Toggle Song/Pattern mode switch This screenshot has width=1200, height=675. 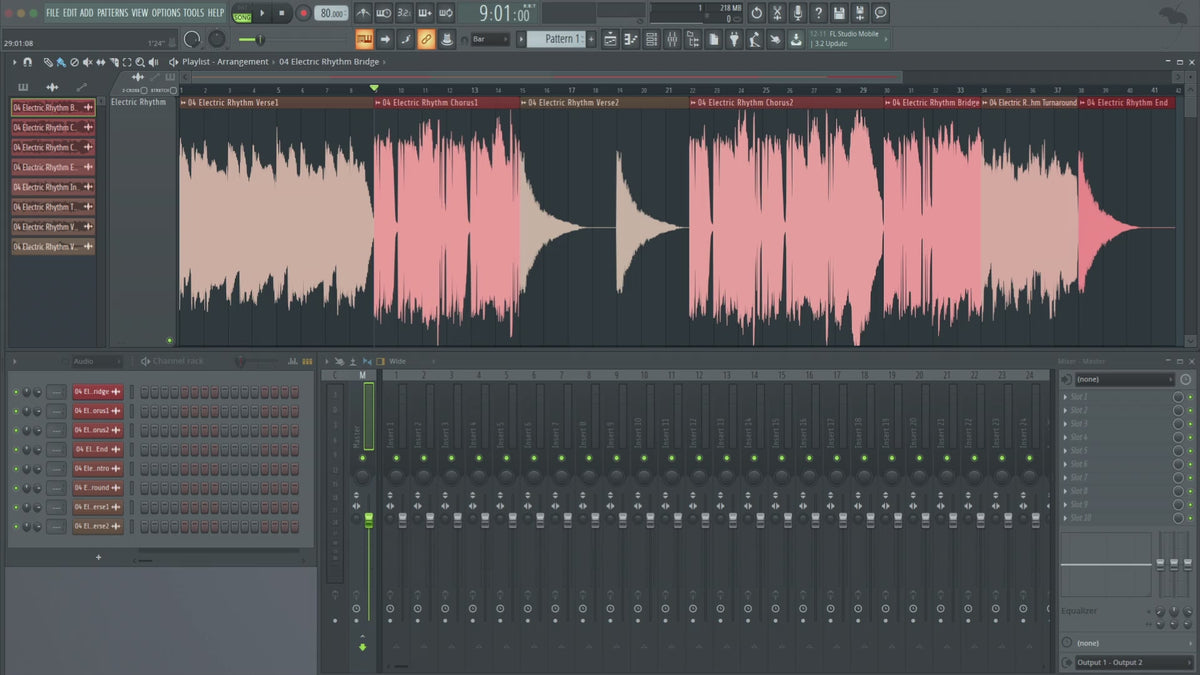click(x=242, y=13)
